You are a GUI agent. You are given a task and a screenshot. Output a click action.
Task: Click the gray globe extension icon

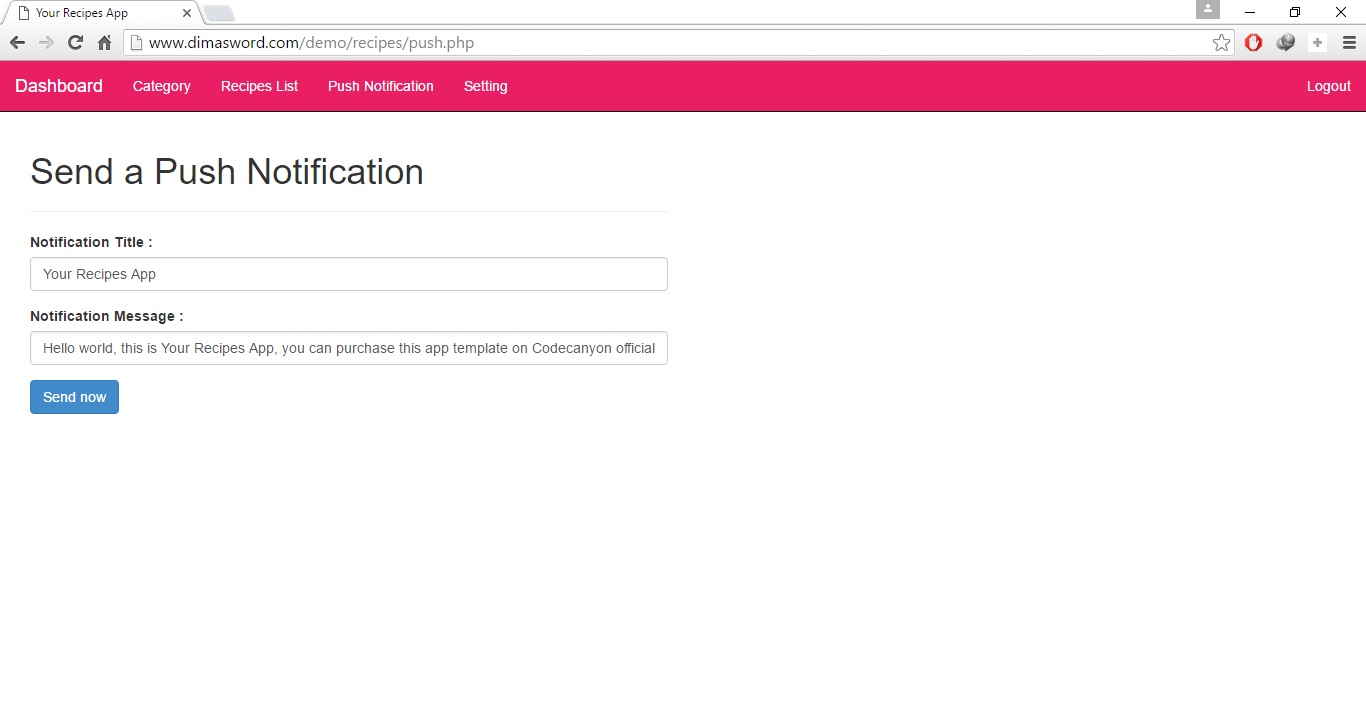click(x=1286, y=43)
